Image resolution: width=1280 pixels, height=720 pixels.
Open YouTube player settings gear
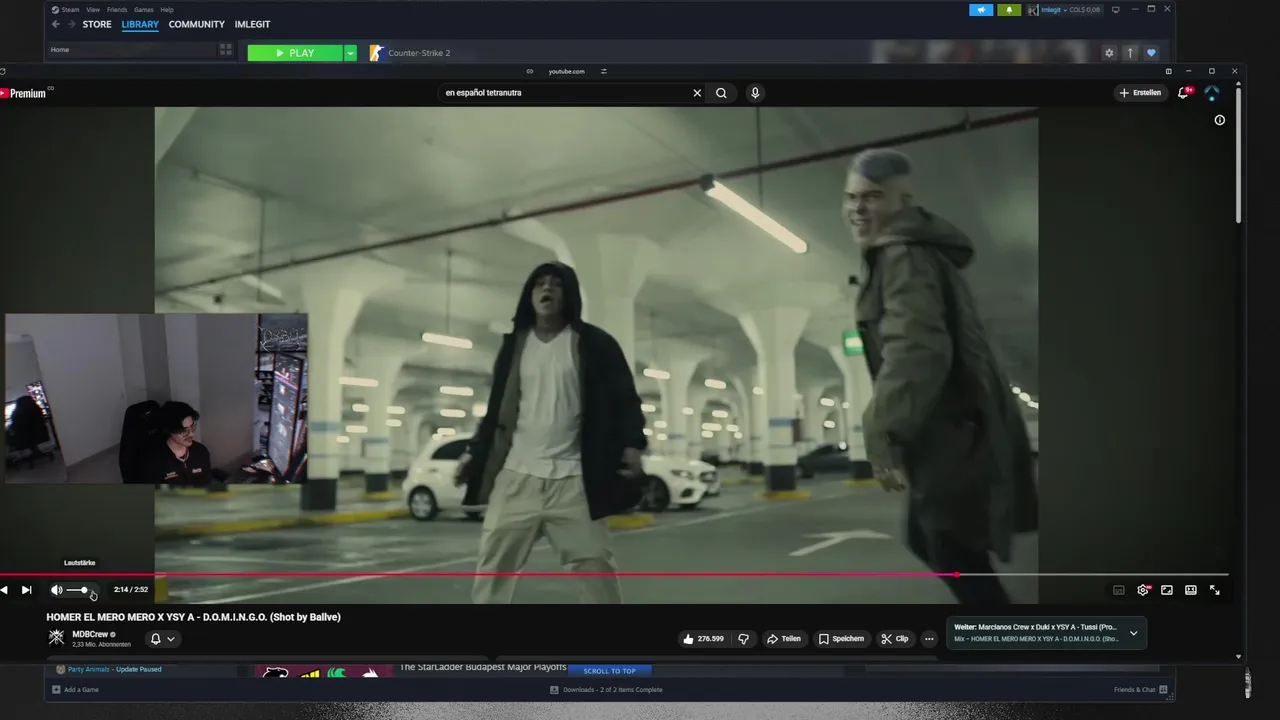pos(1143,590)
